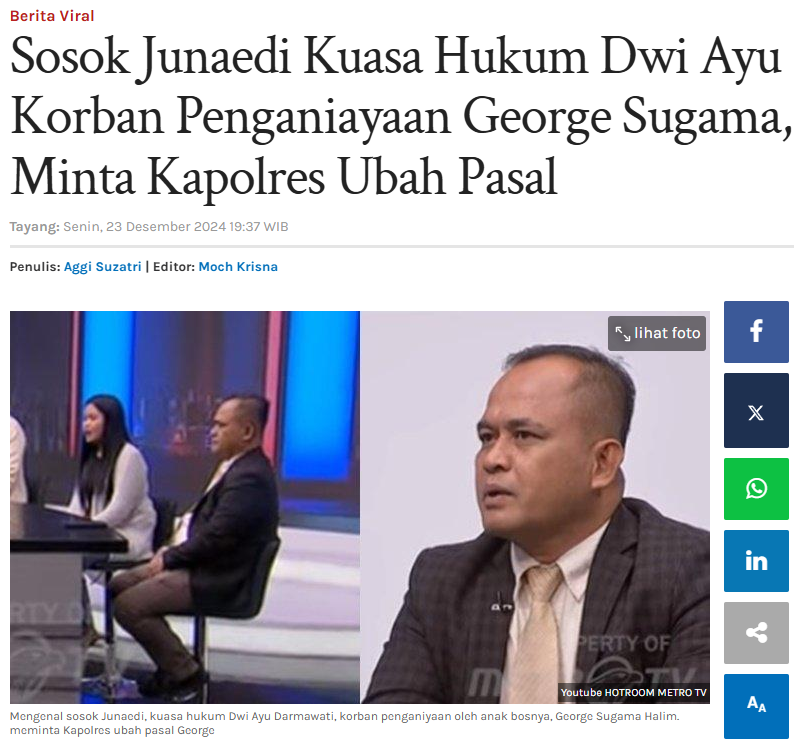This screenshot has width=800, height=741.
Task: Share article on LinkedIn
Action: click(756, 561)
